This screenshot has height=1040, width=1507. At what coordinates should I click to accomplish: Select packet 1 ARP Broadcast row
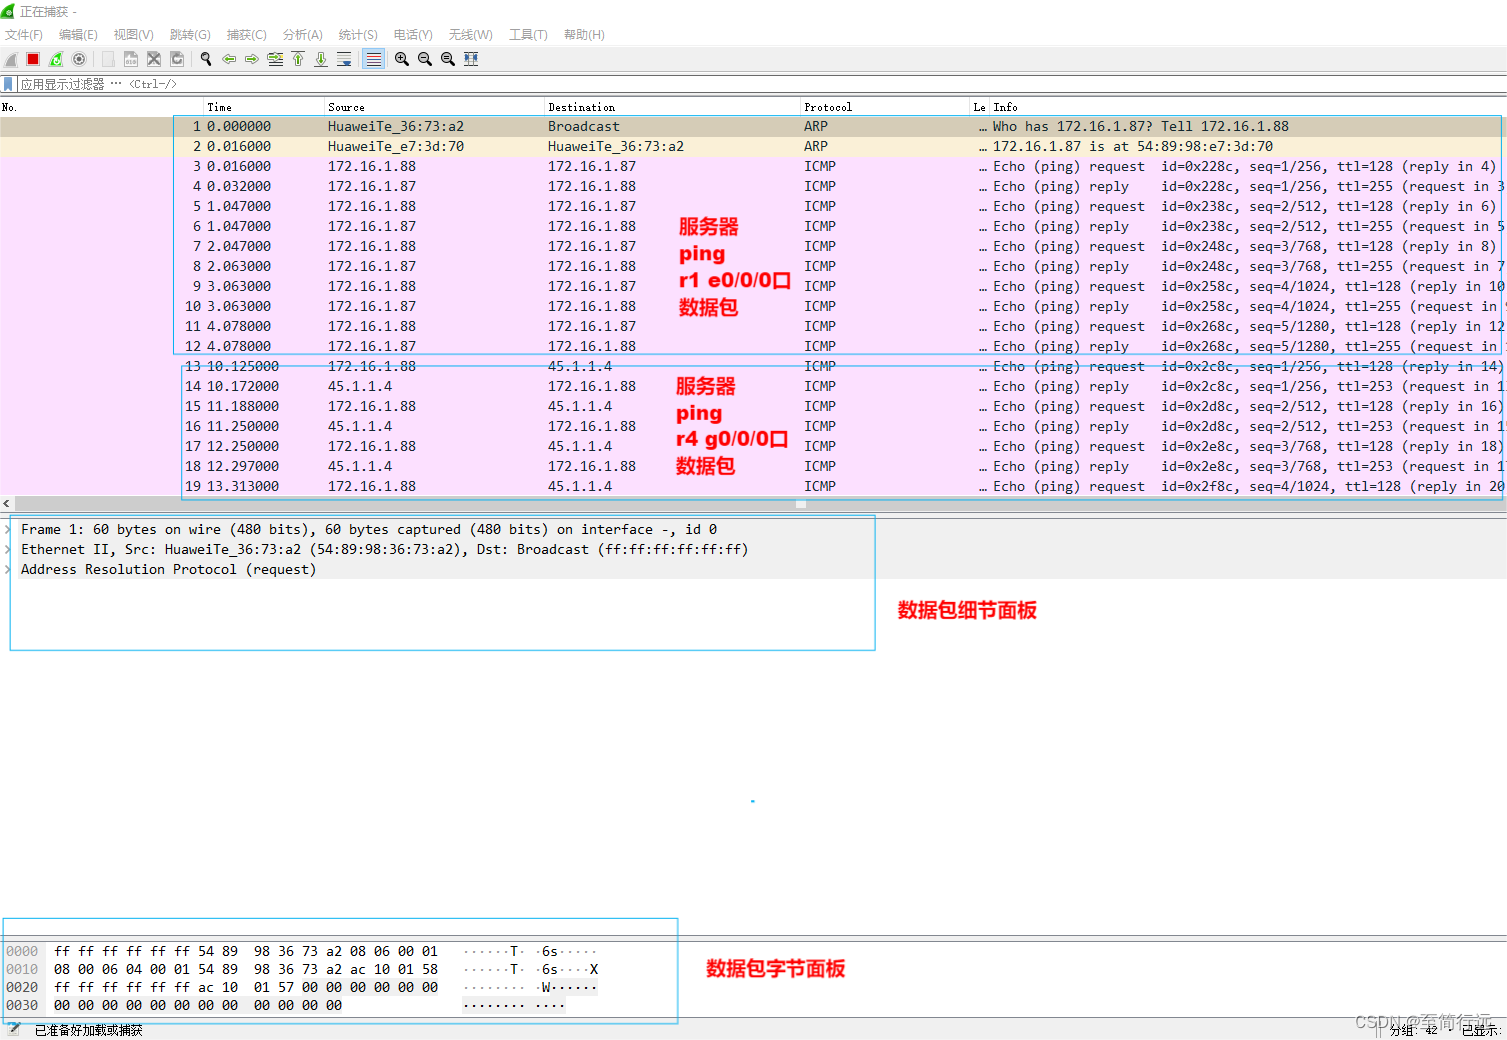point(753,126)
